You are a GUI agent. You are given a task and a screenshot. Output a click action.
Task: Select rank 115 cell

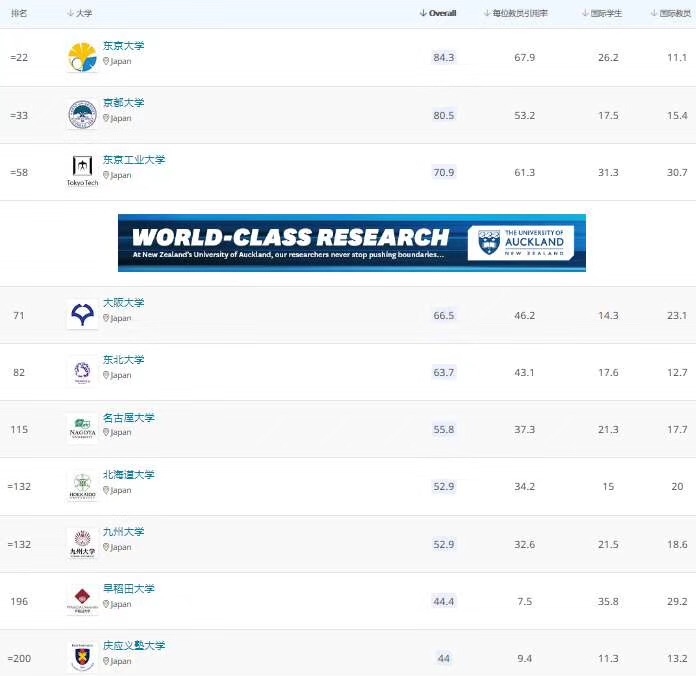pyautogui.click(x=19, y=430)
